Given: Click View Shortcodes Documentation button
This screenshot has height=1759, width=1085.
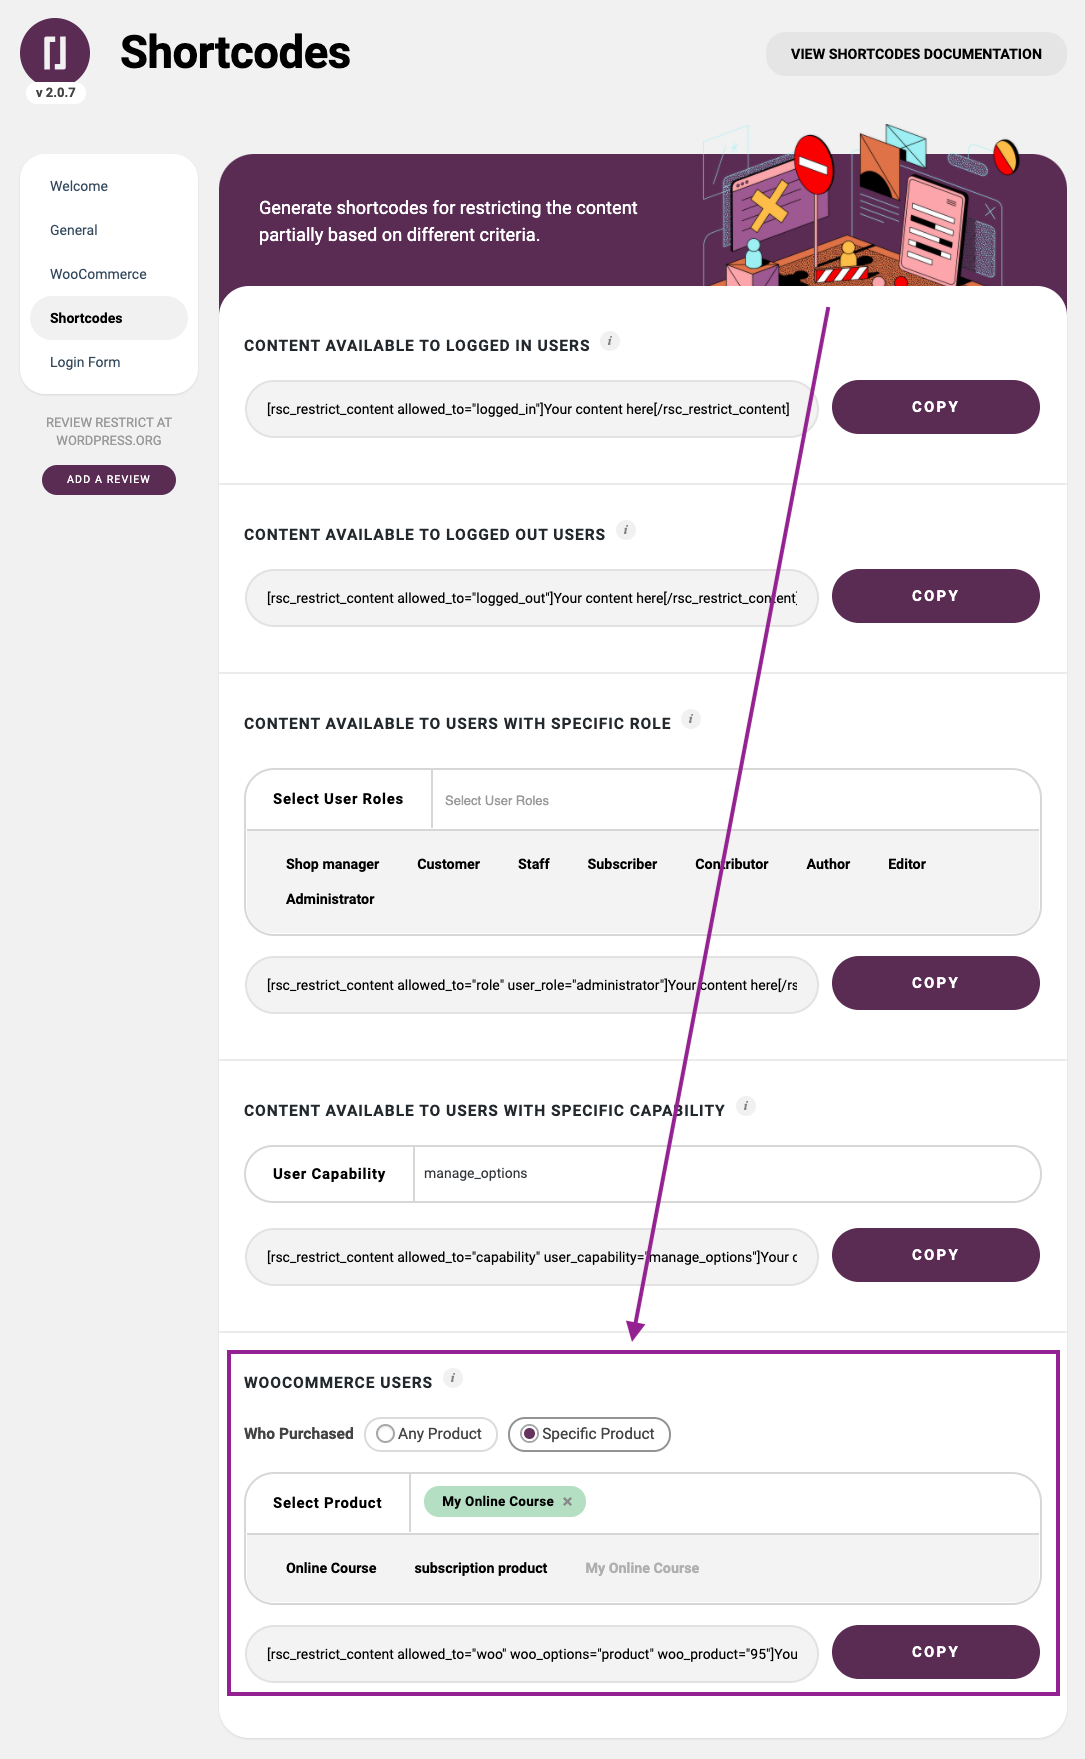Looking at the screenshot, I should pos(916,54).
